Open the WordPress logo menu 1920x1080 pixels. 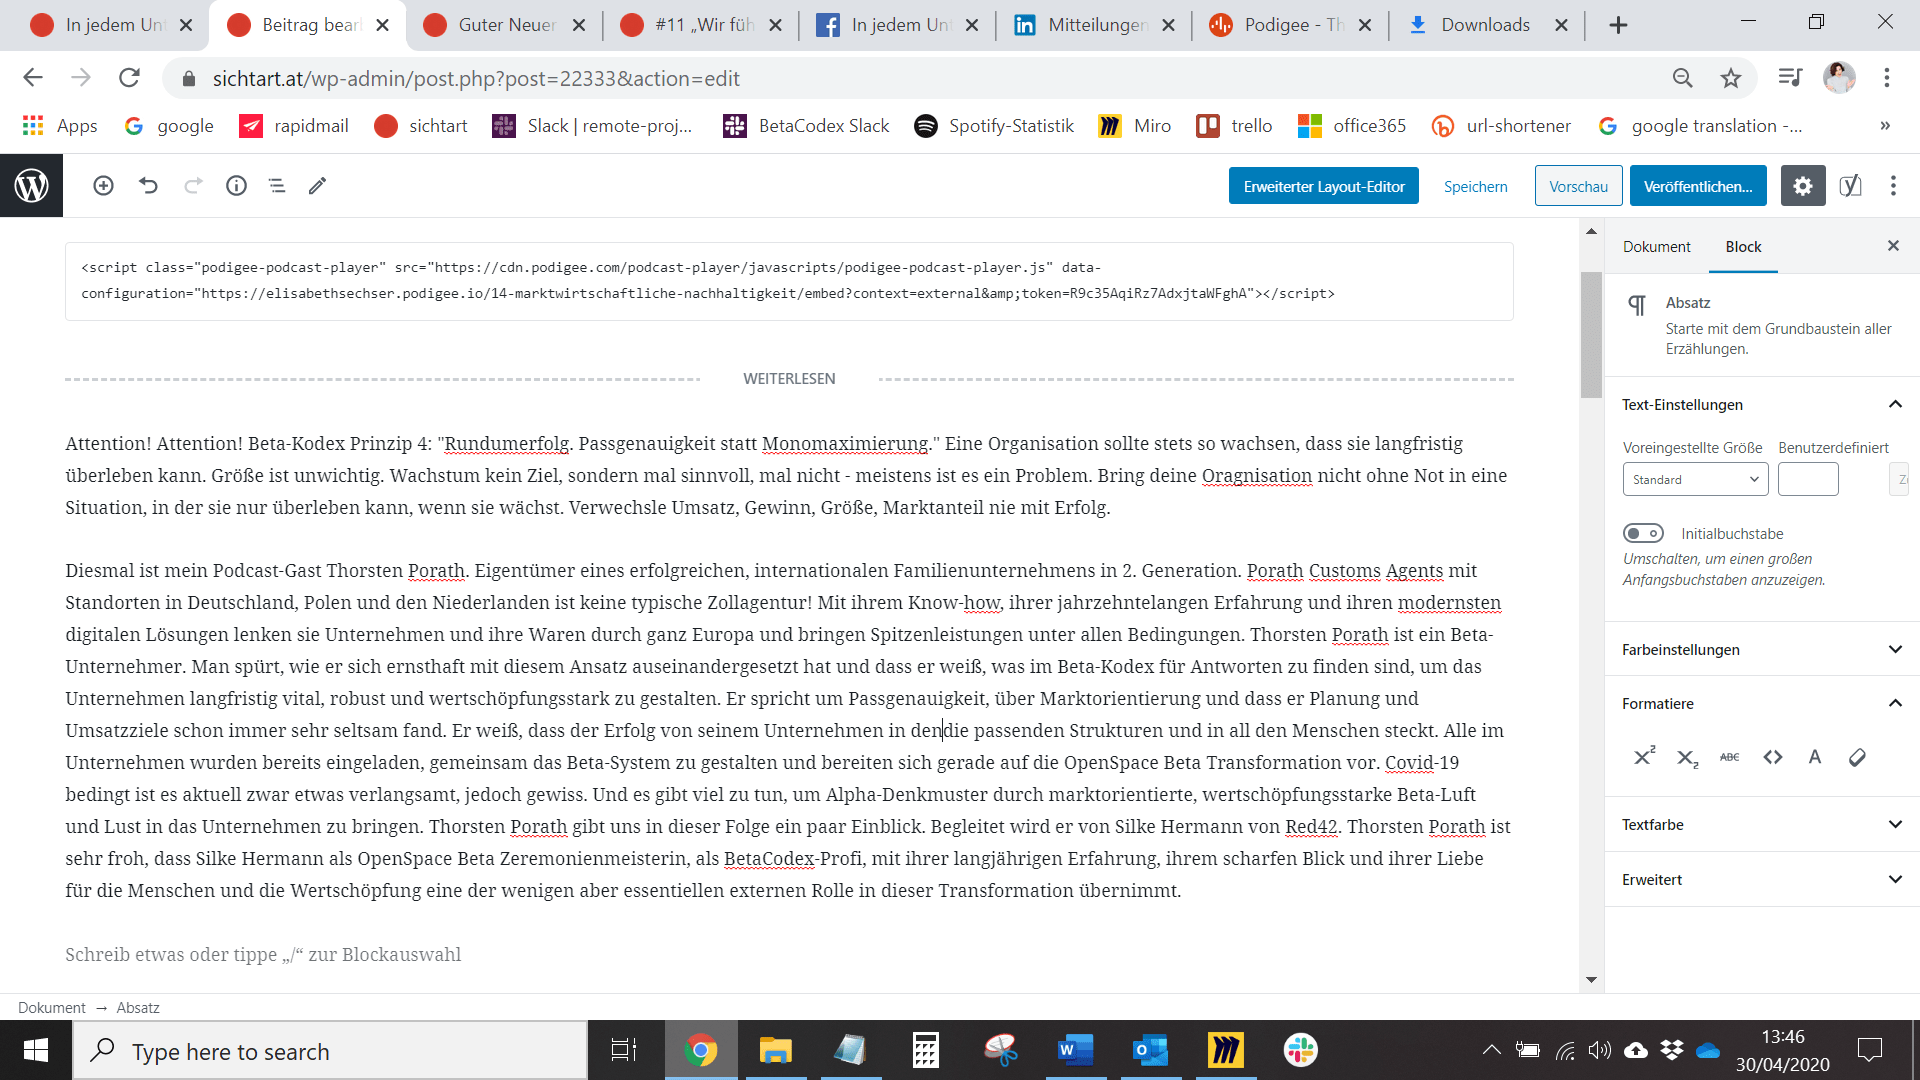tap(31, 186)
